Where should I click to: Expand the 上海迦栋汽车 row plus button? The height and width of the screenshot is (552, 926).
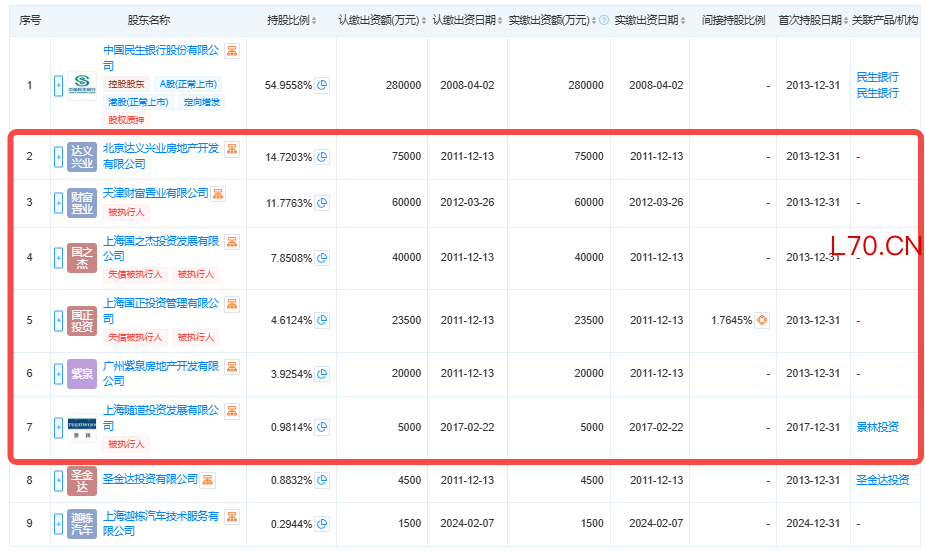click(x=58, y=524)
